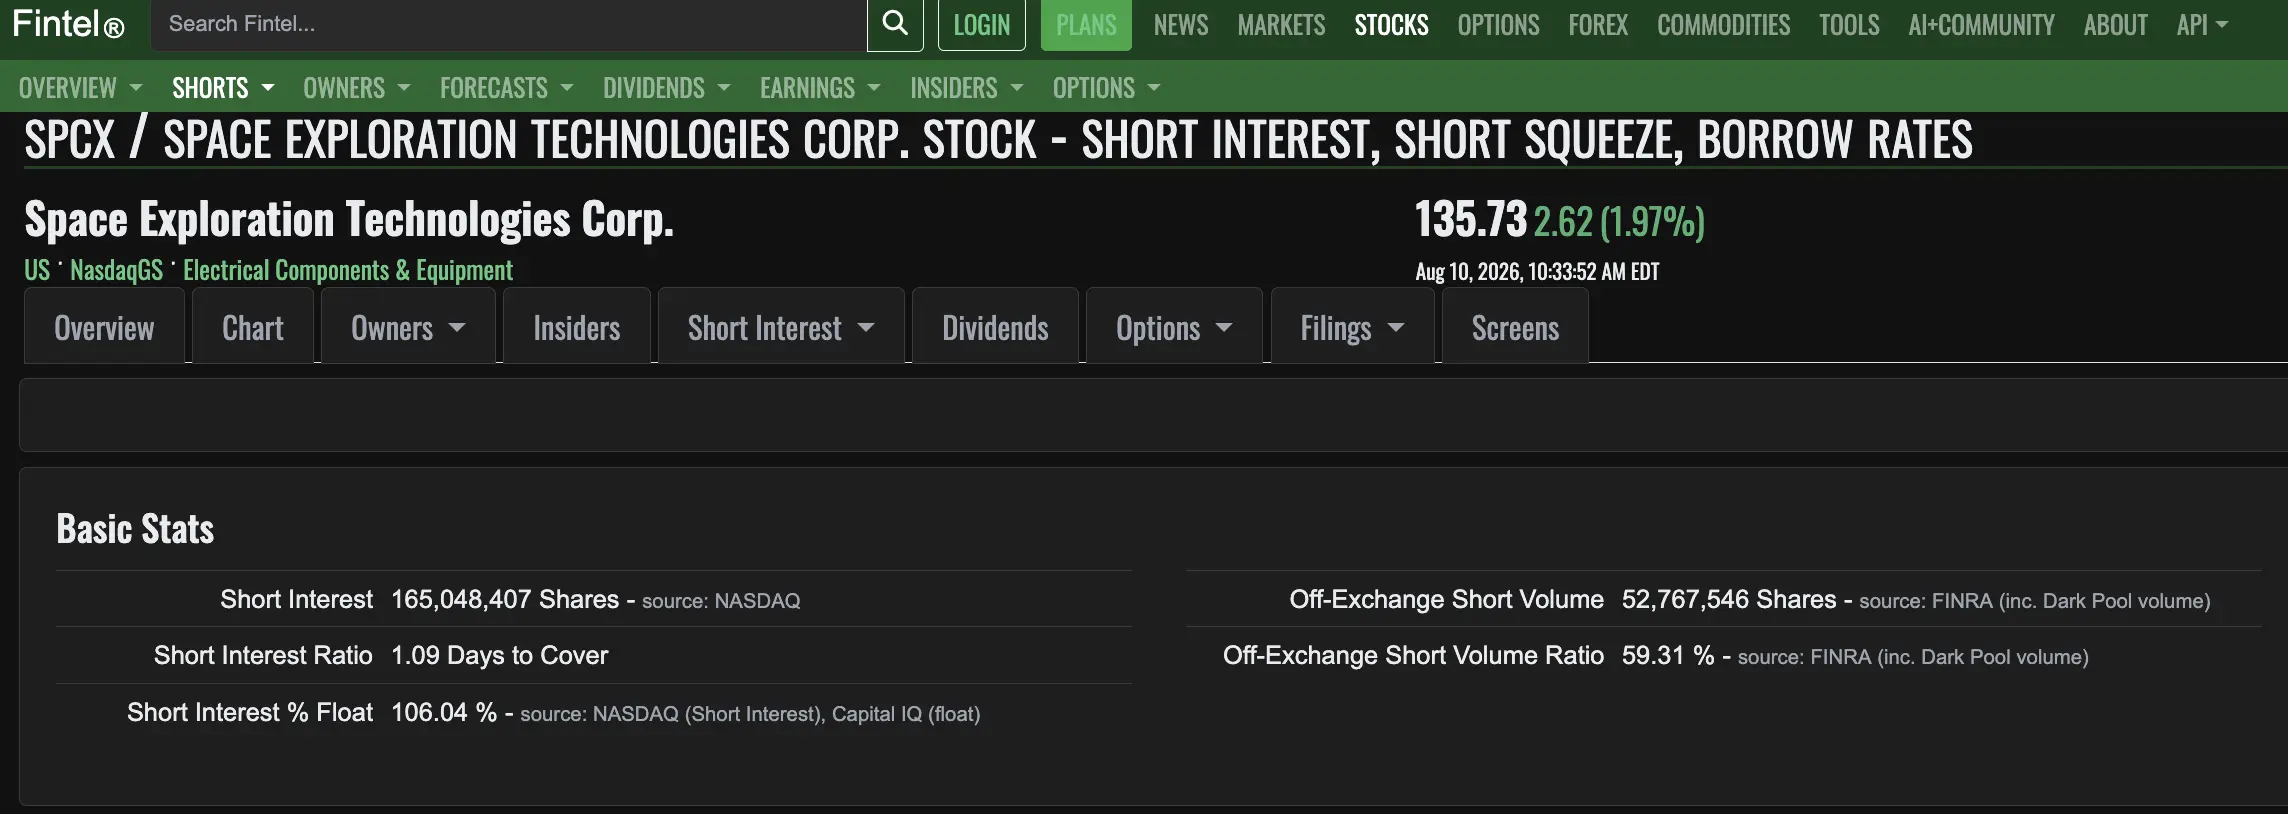Open the TOOLS menu item

1849,25
